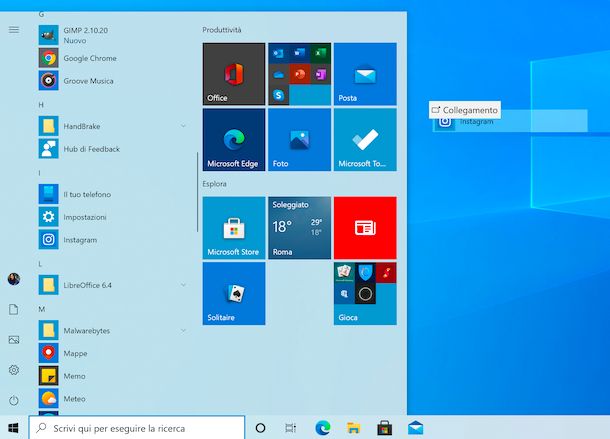Open Impostazioni from the app list
Screen dimensions: 610x439
point(113,217)
